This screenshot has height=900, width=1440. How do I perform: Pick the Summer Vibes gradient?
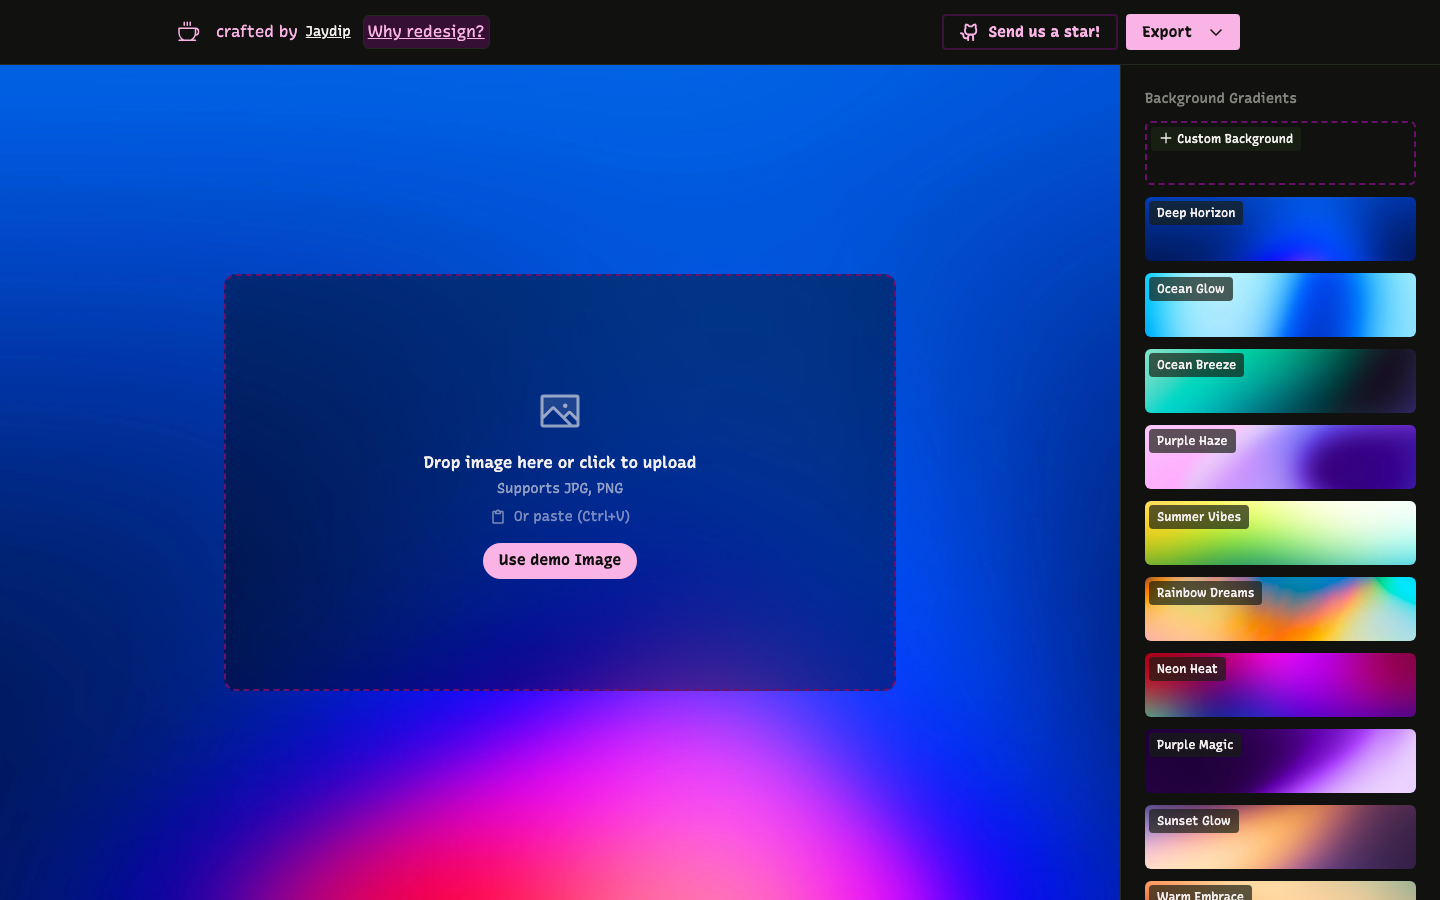point(1280,533)
